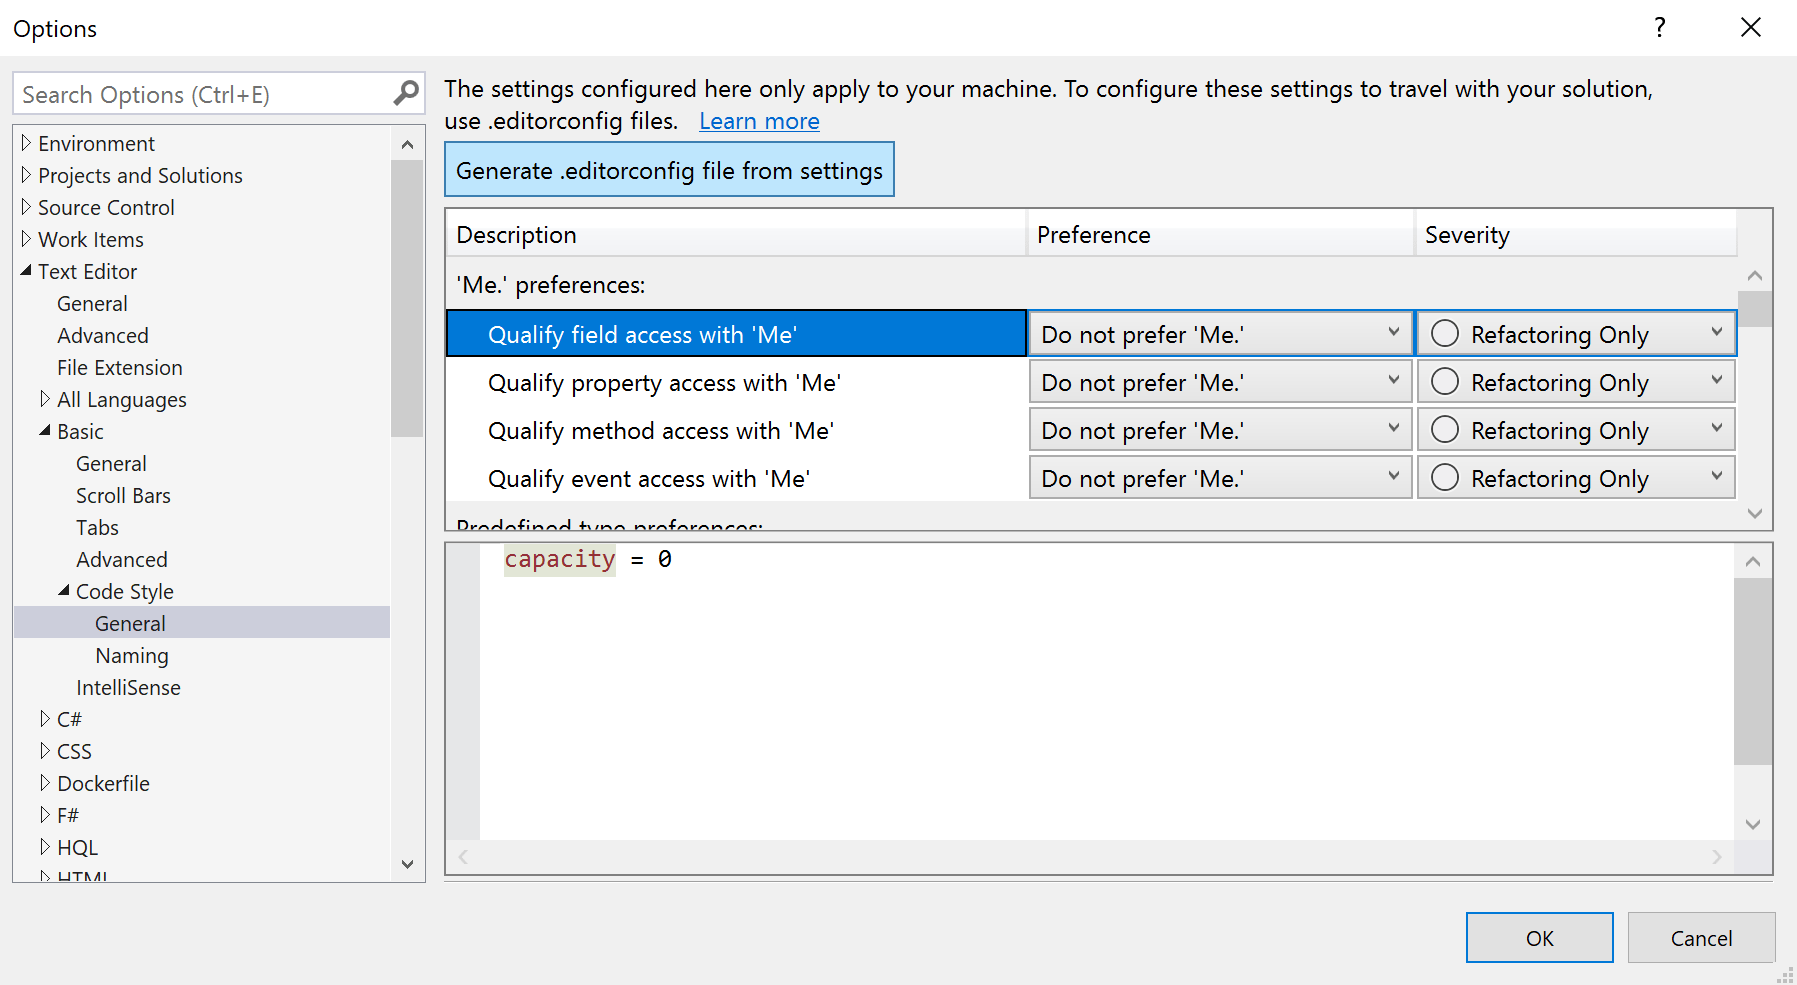The image size is (1797, 985).
Task: Click settings grid scroll up arrow
Action: tap(1755, 275)
